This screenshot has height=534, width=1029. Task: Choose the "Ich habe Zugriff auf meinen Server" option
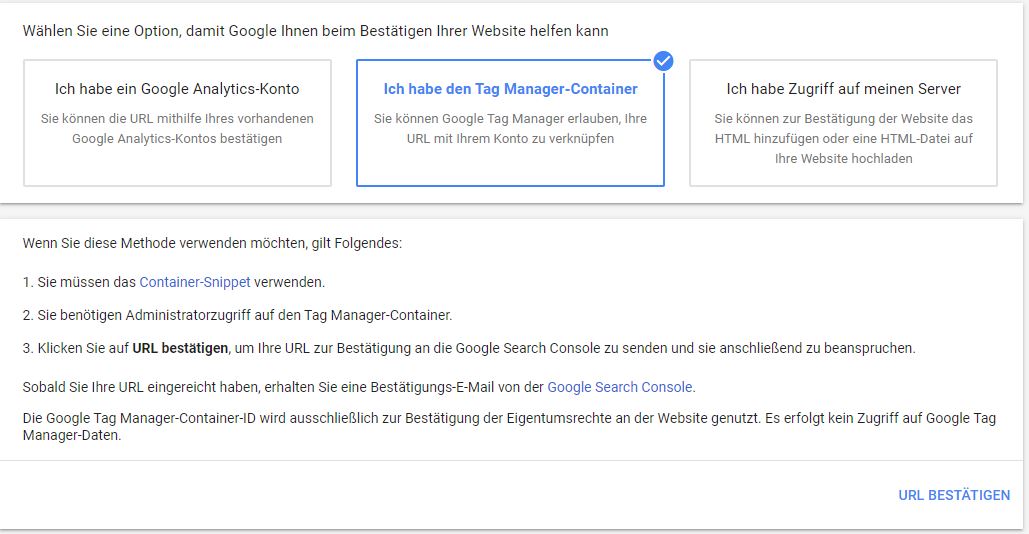click(843, 89)
